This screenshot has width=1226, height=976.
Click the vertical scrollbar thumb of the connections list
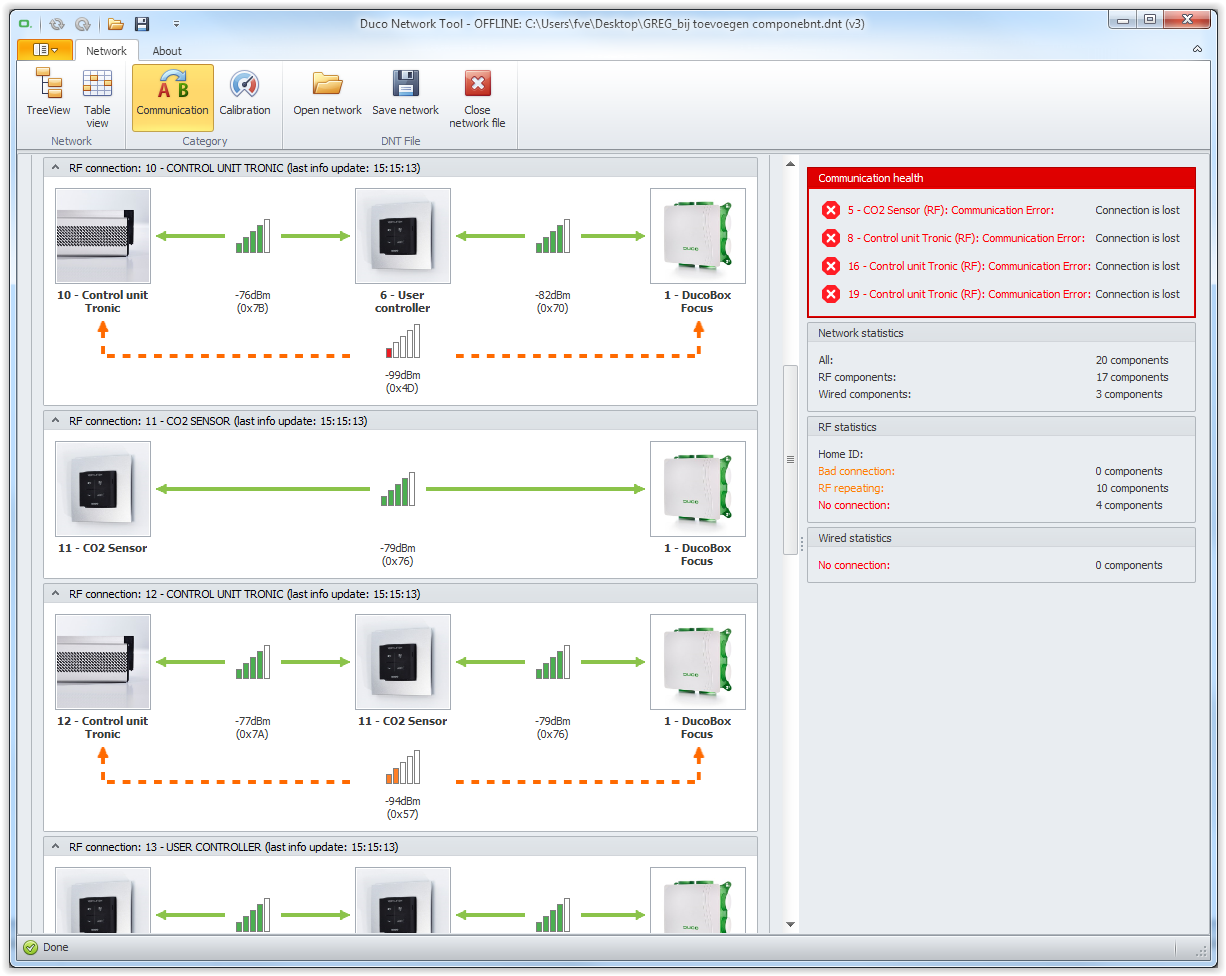point(791,460)
